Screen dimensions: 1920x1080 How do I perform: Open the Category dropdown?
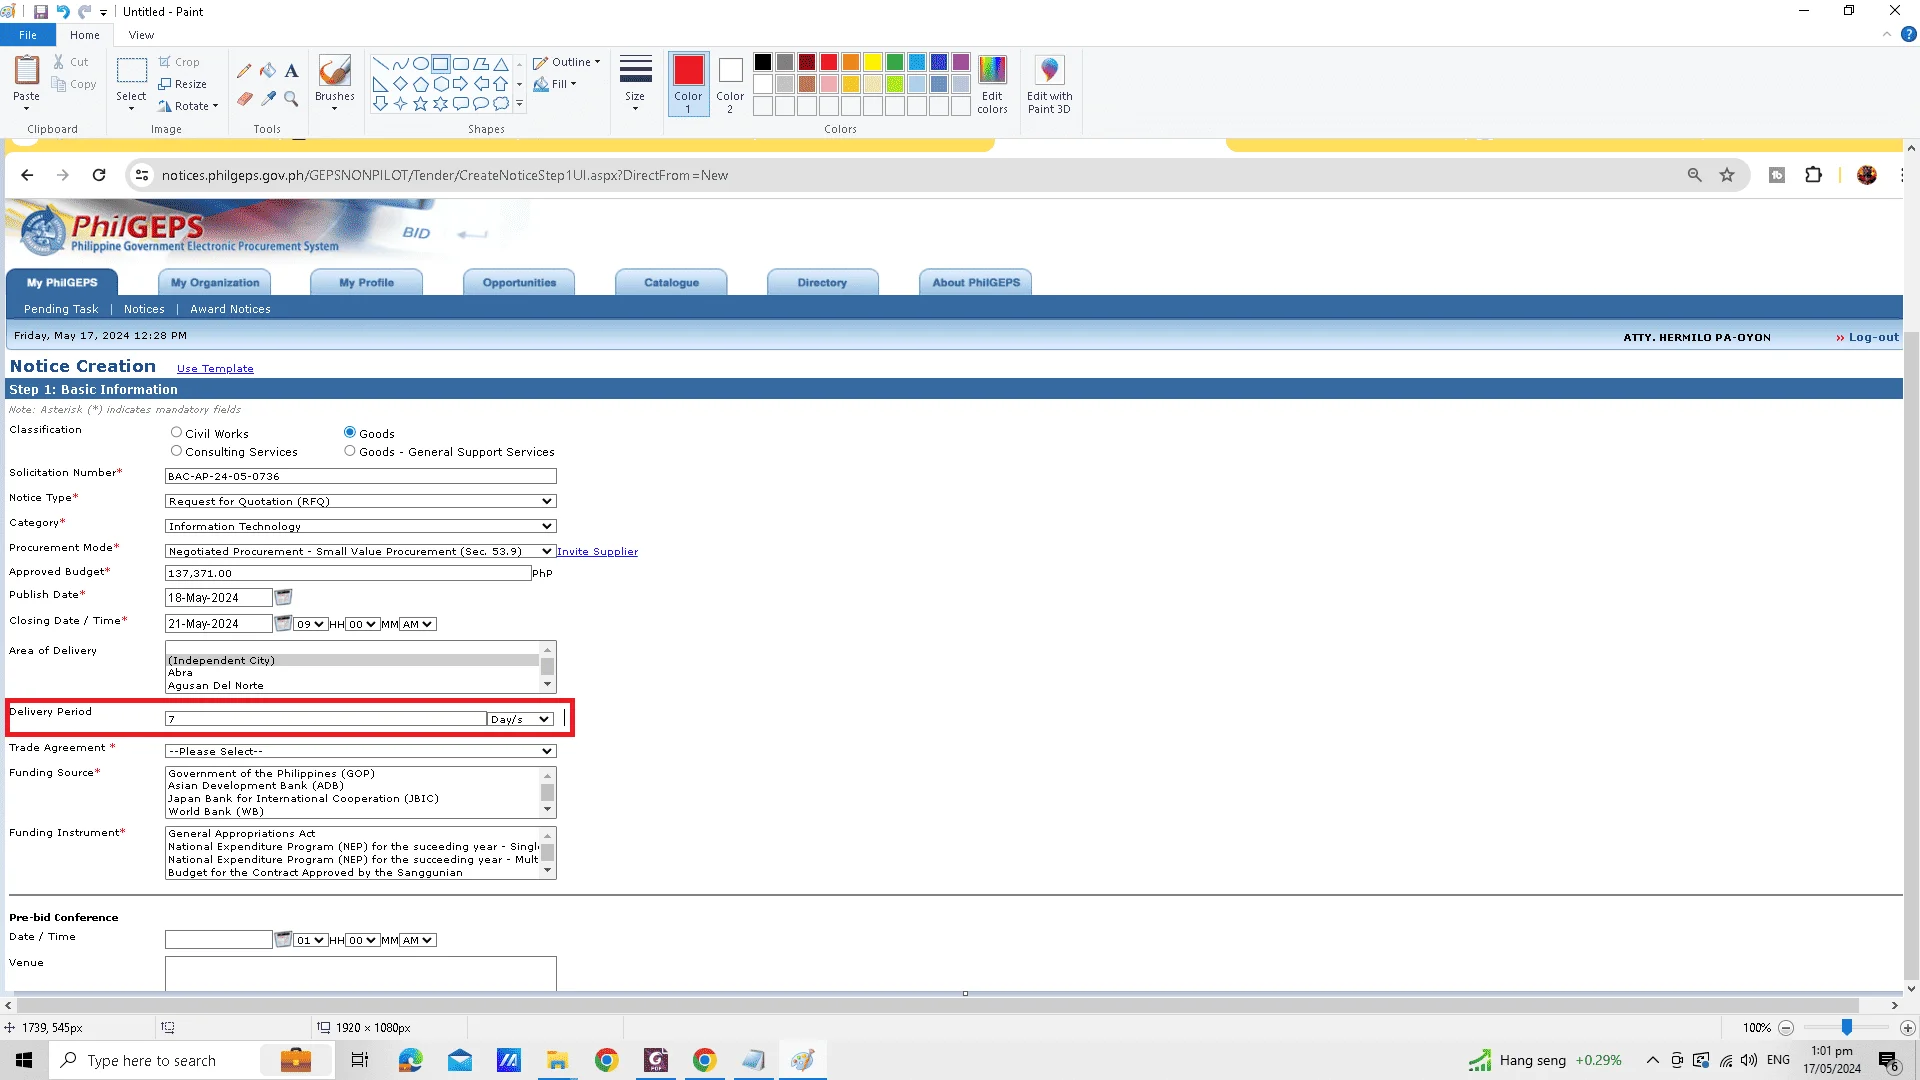tap(360, 526)
